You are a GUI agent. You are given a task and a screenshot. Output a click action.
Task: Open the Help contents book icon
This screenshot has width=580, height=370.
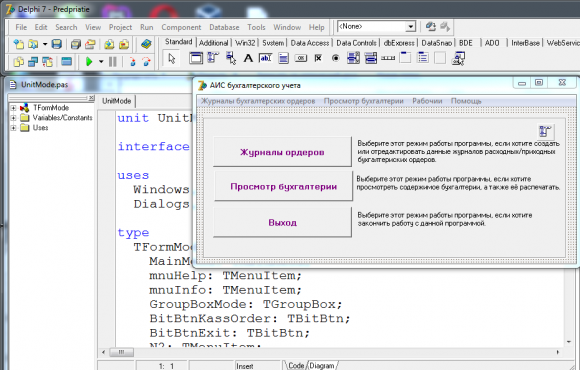[146, 44]
